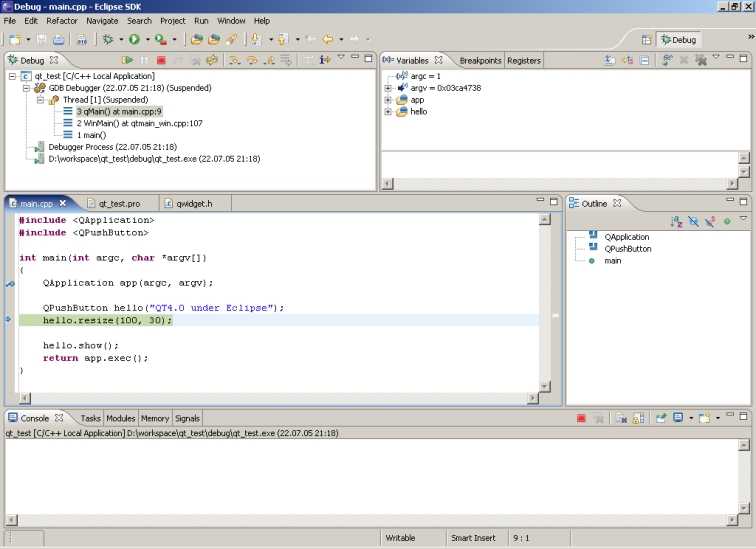Screen dimensions: 756x549
Task: Open the Variables view menu triangle
Action: (x=716, y=57)
